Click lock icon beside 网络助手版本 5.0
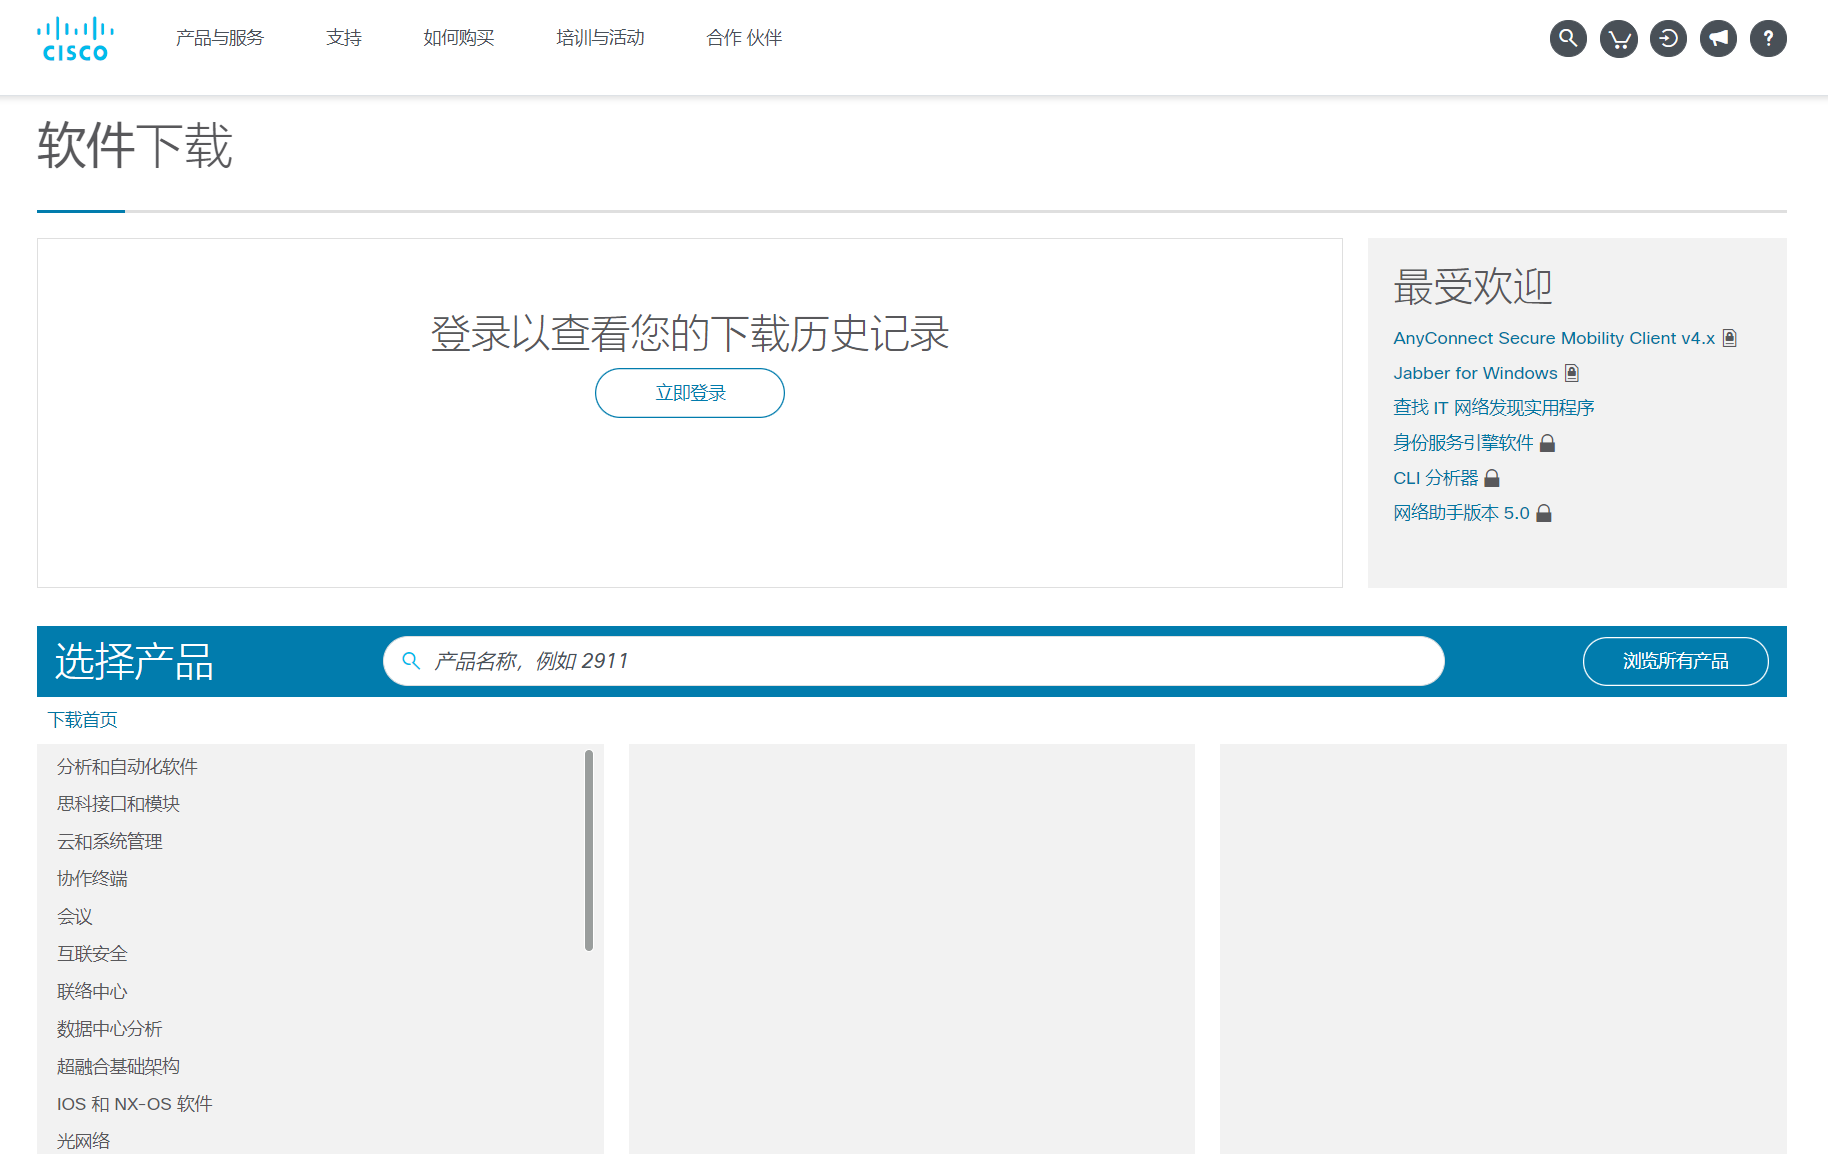Image resolution: width=1828 pixels, height=1171 pixels. tap(1544, 513)
